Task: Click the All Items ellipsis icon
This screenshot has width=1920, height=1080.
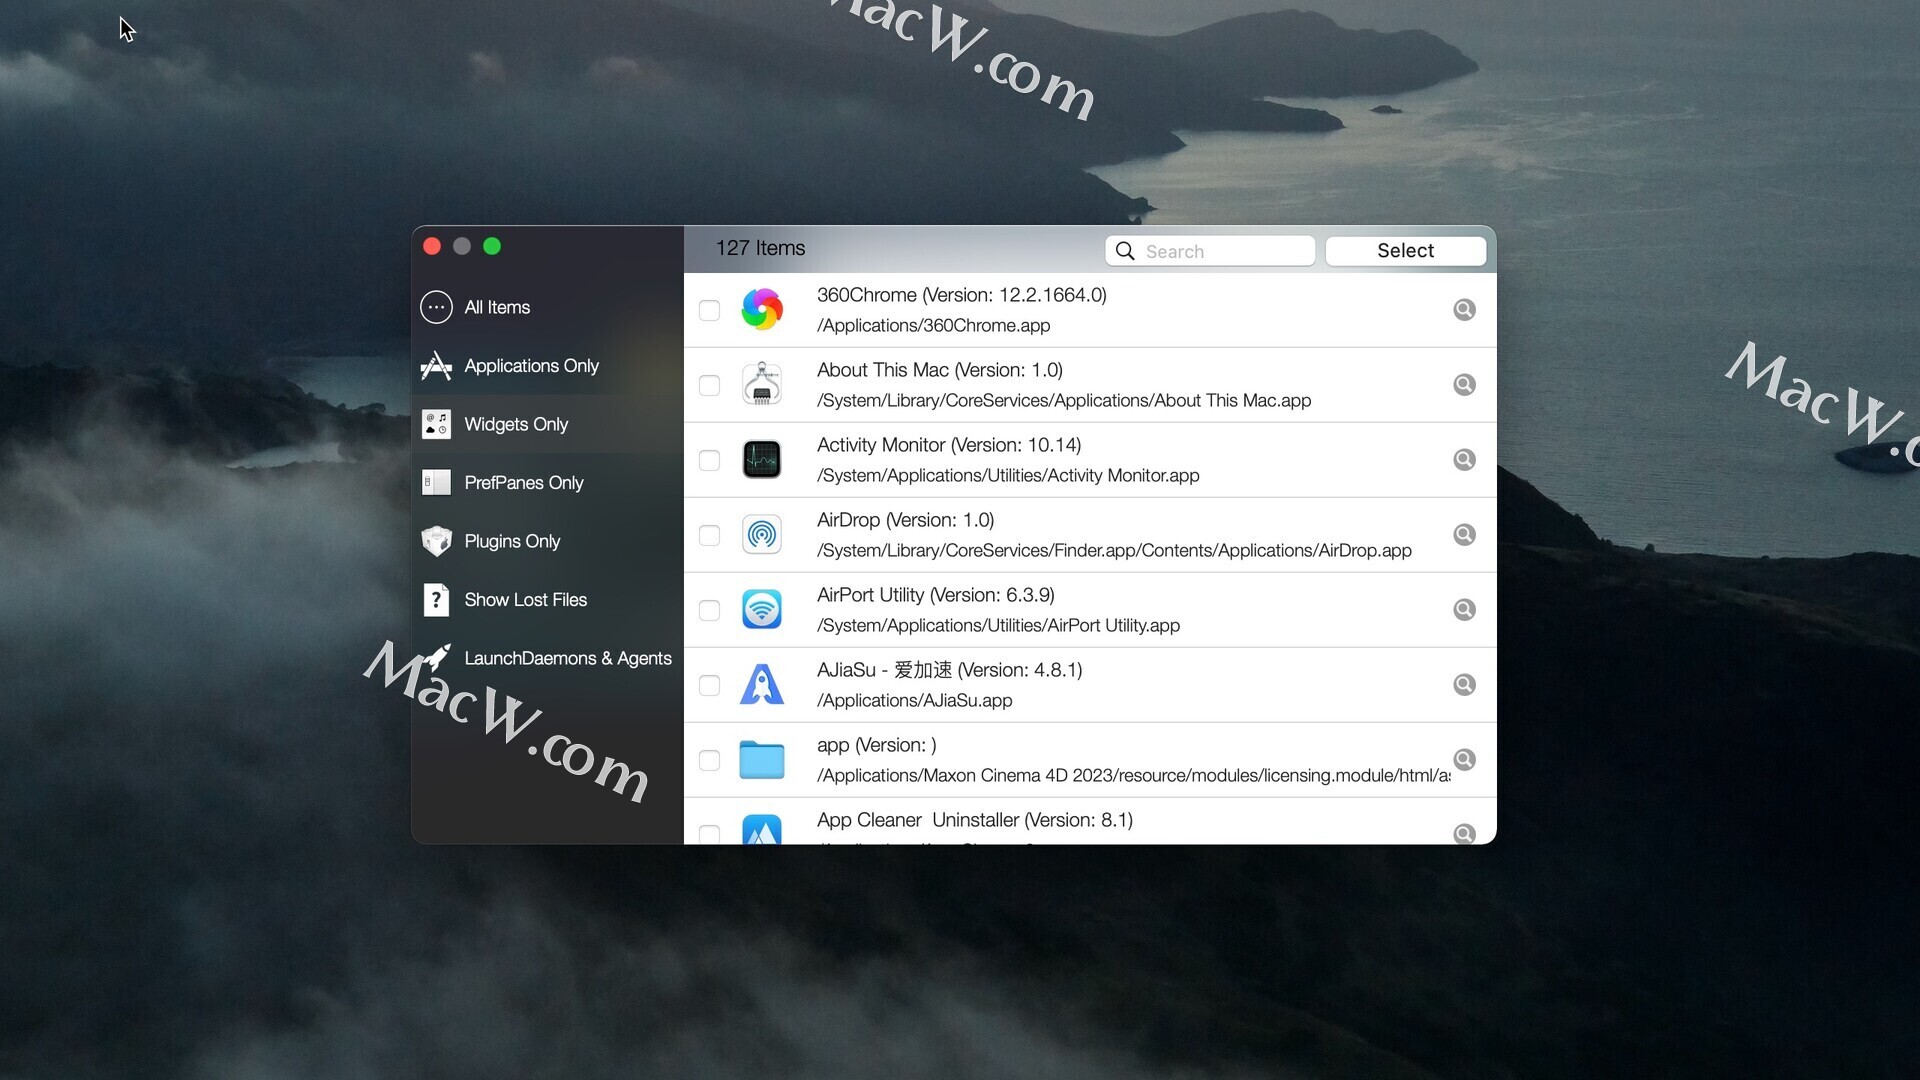Action: click(x=436, y=307)
